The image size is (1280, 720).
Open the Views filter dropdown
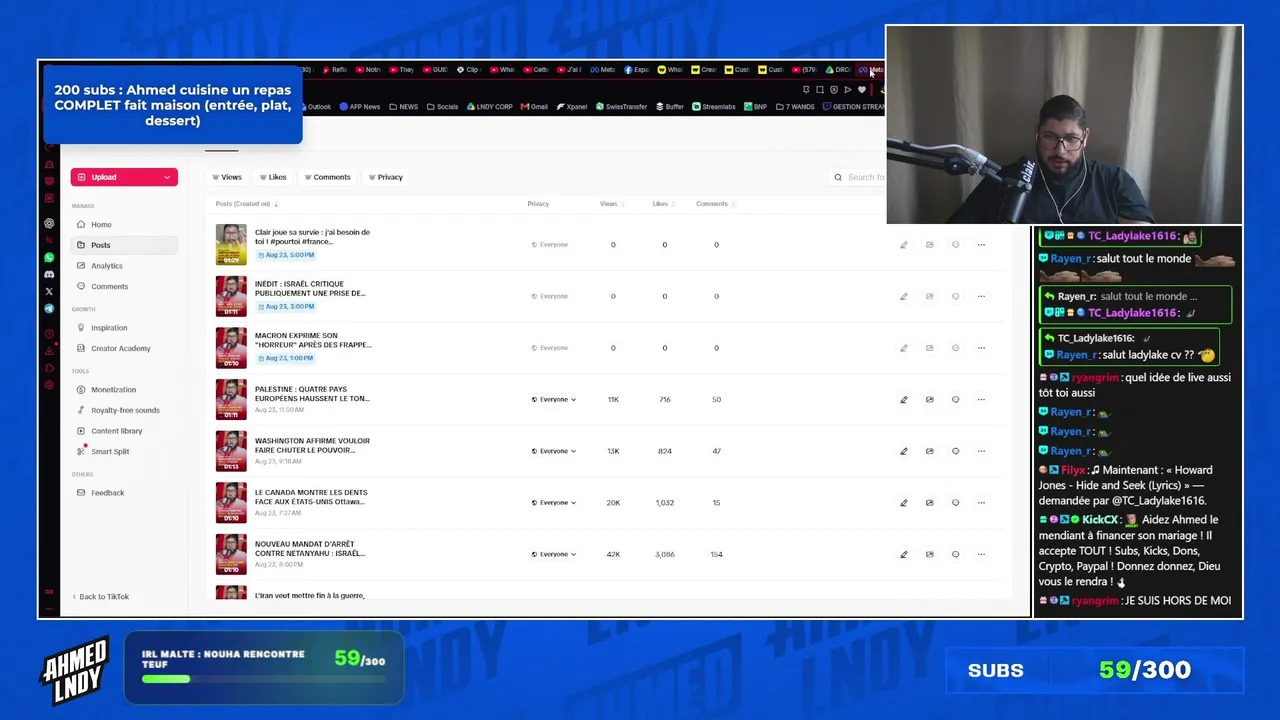pos(227,177)
